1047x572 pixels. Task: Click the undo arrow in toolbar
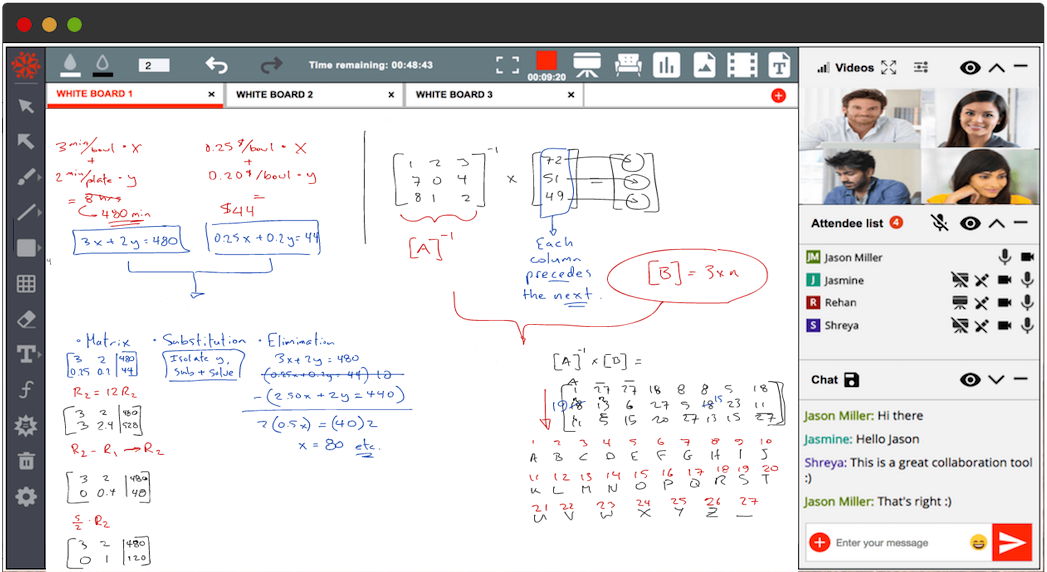click(216, 65)
